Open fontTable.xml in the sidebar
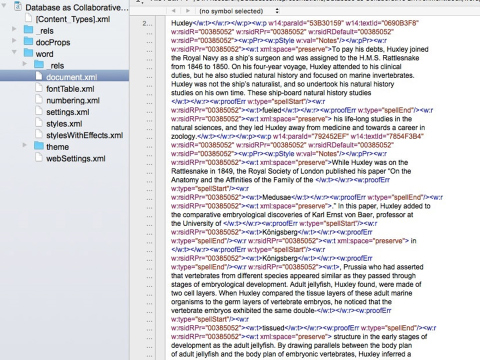 point(70,89)
